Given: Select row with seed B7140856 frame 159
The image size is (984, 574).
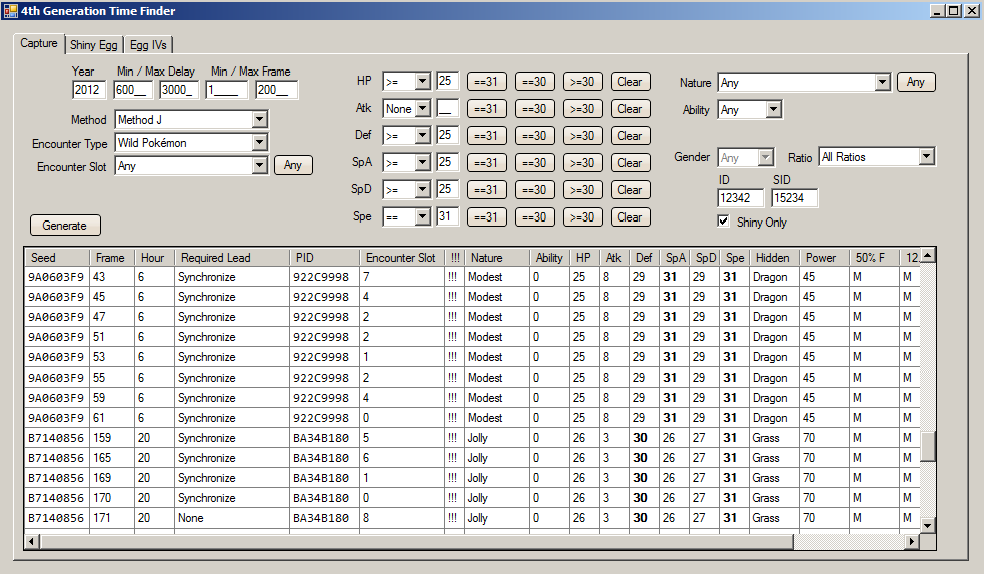Looking at the screenshot, I should [x=473, y=438].
